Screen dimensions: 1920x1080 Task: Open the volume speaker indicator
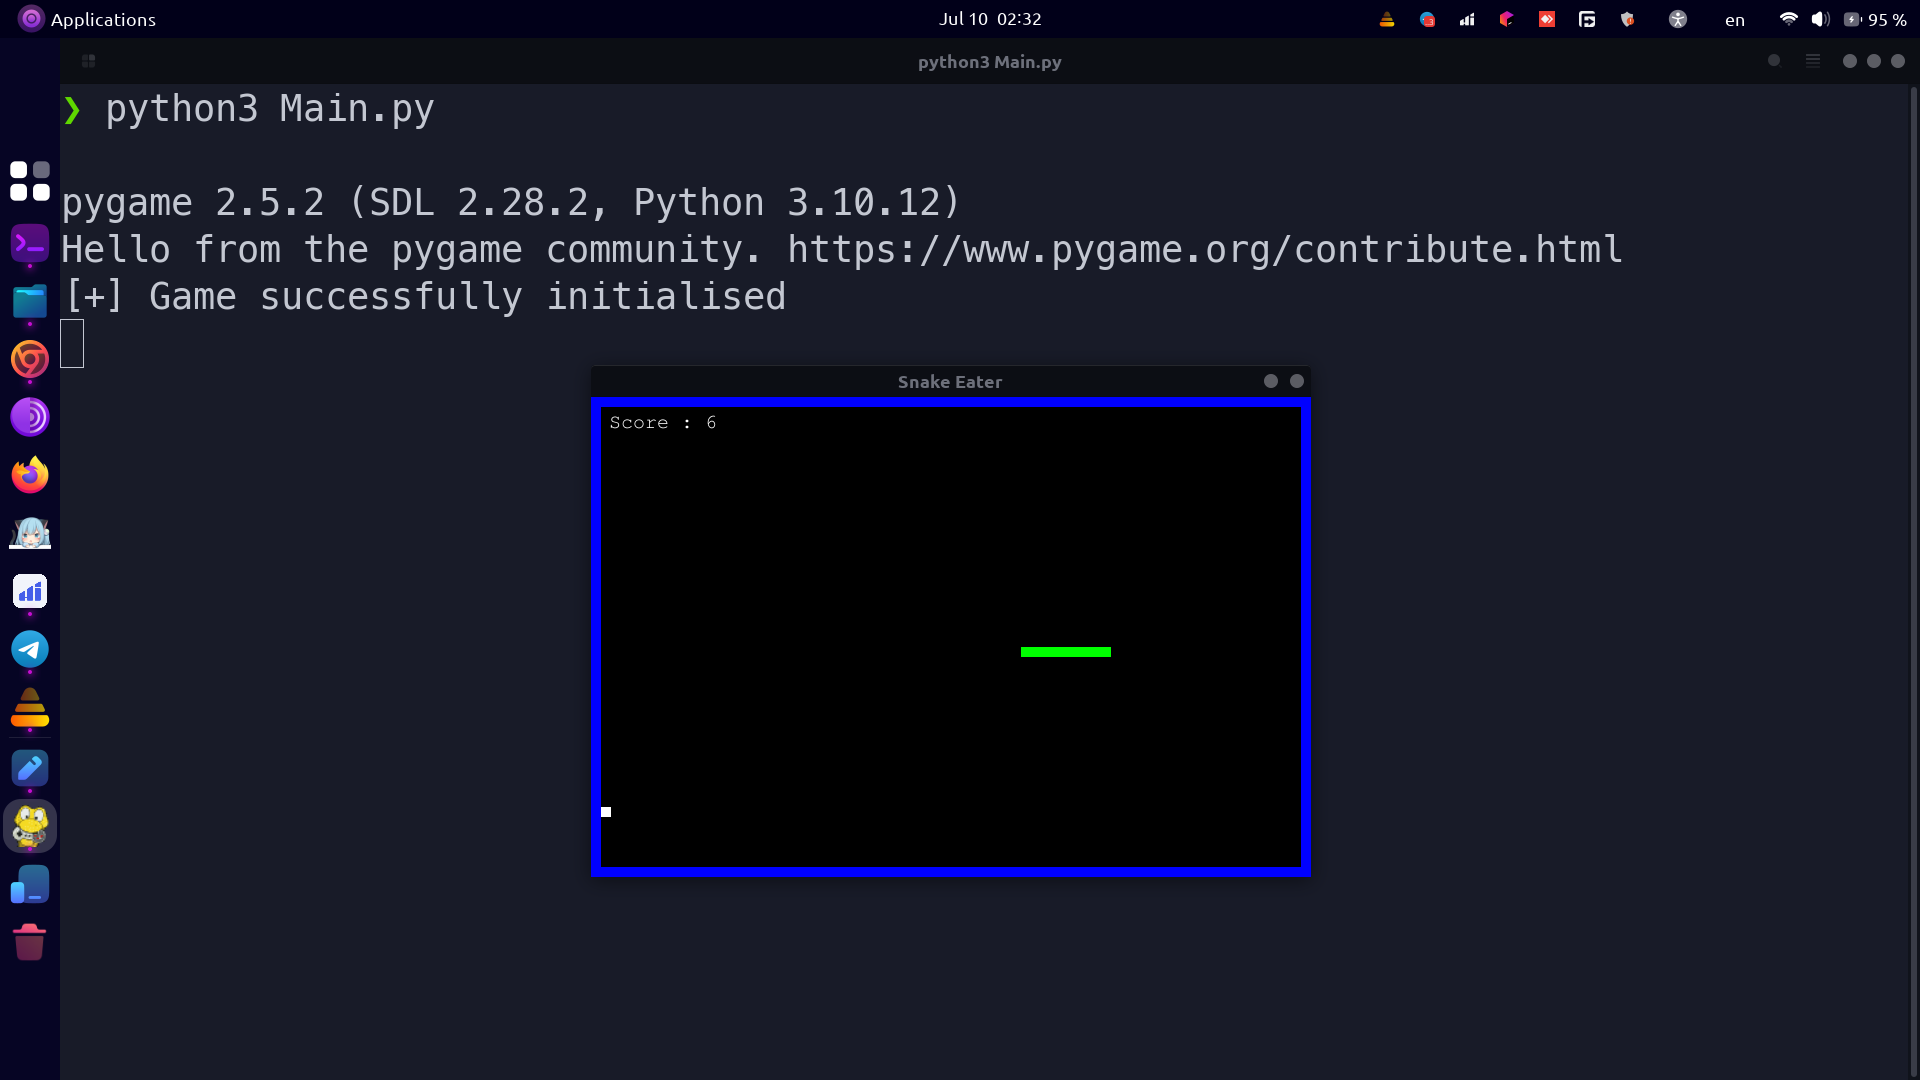pyautogui.click(x=1820, y=19)
